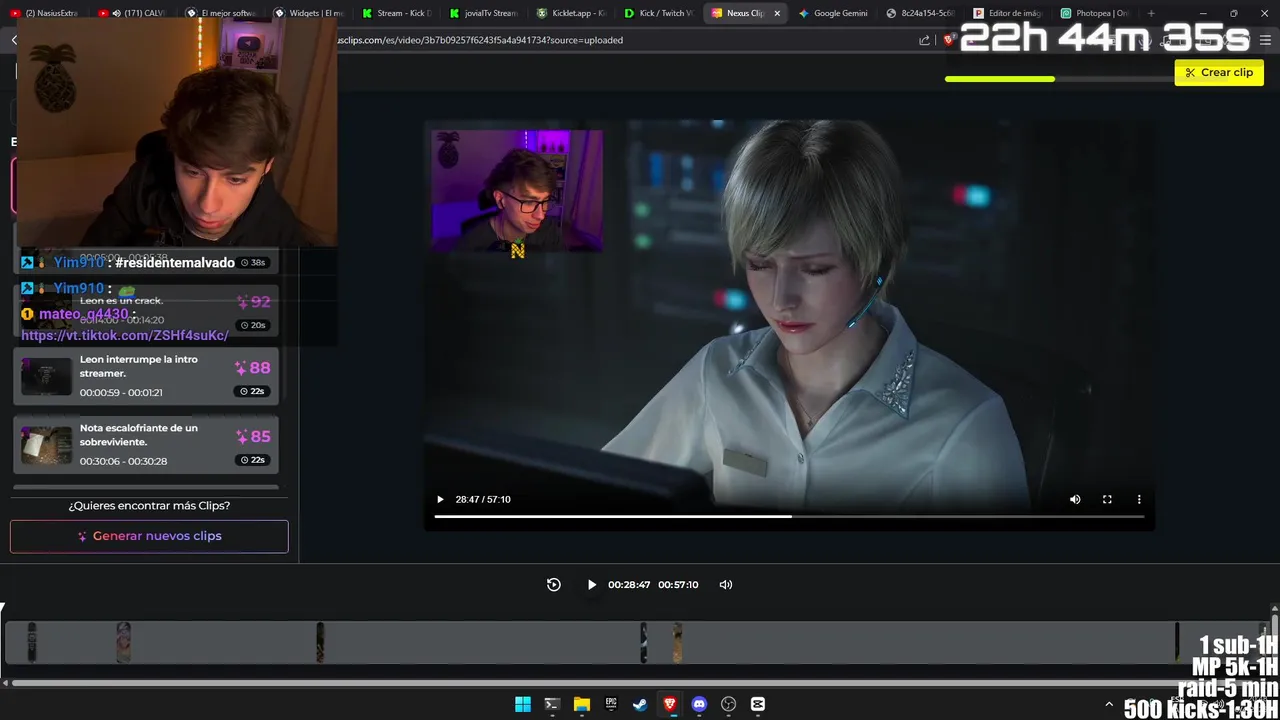Switch to the Google Gemini browser tab

(833, 13)
